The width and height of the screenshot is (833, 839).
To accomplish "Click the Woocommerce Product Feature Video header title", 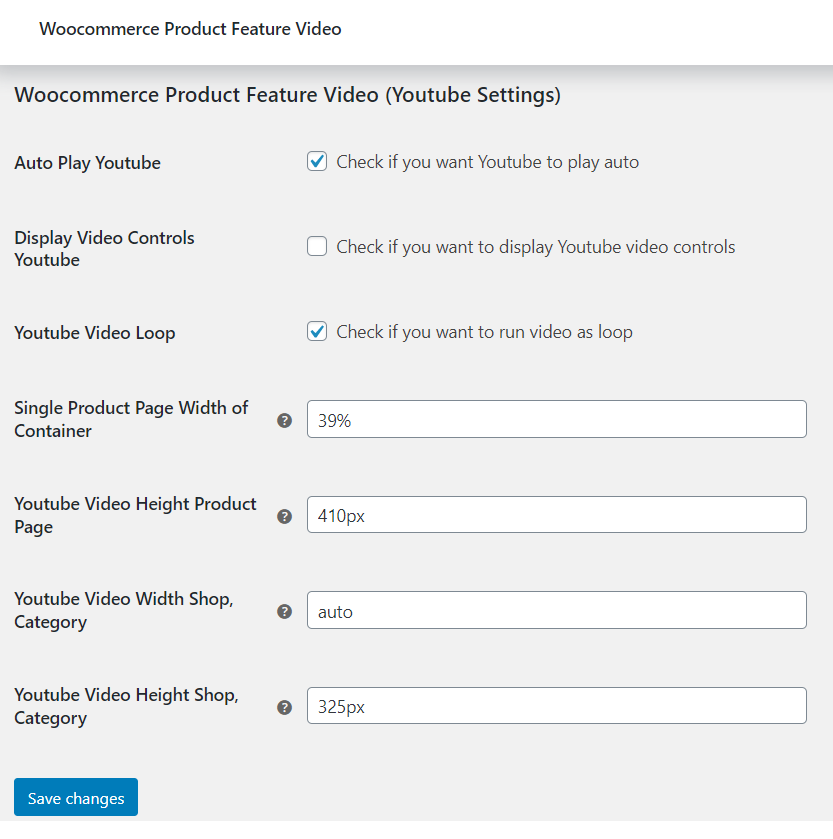I will coord(190,29).
